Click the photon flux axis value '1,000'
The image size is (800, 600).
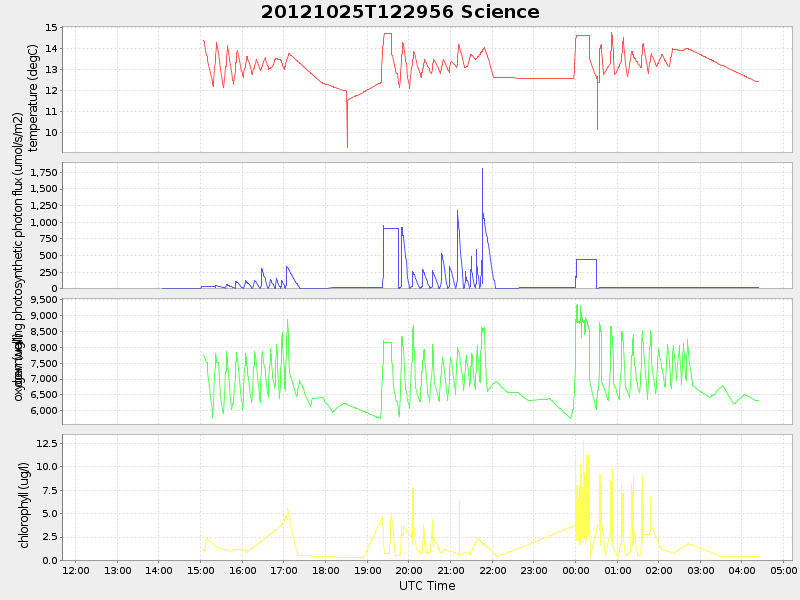click(44, 222)
